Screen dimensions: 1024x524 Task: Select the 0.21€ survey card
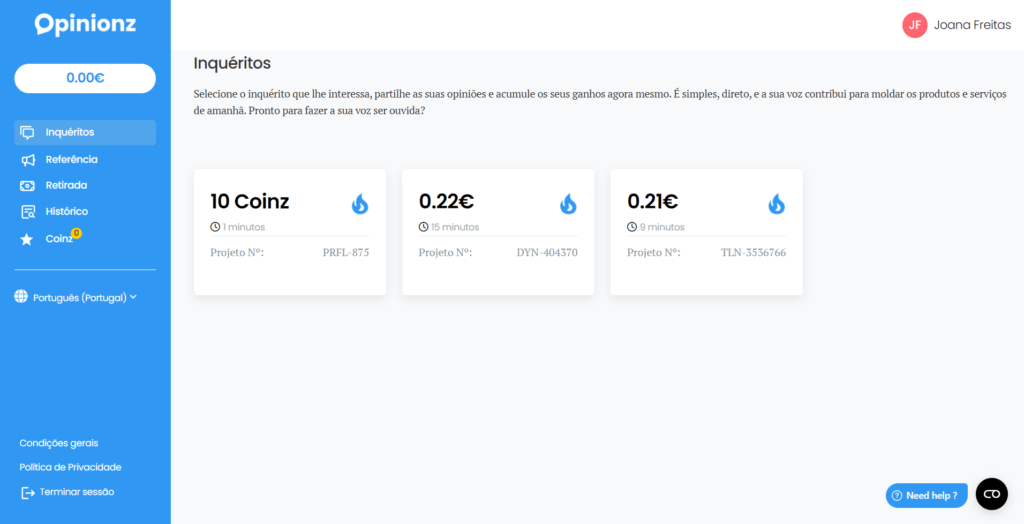click(x=707, y=232)
